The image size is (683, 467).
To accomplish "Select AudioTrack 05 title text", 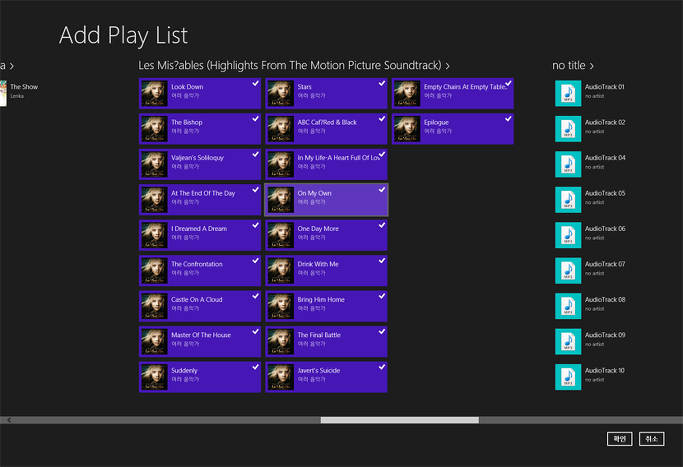I will coord(605,193).
